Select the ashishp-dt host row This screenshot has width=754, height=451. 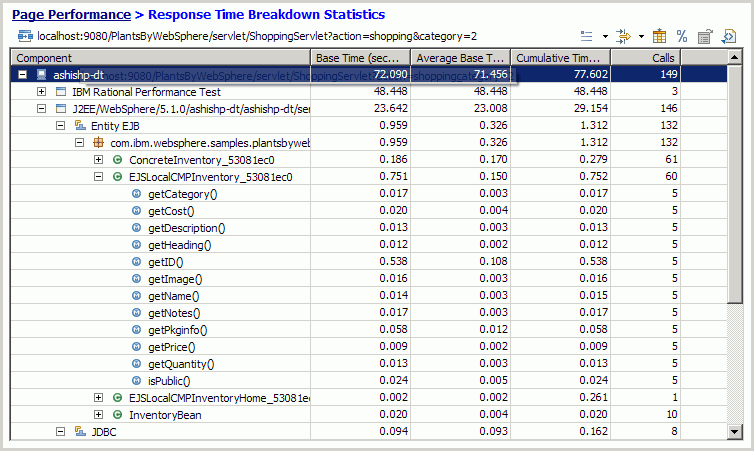point(369,75)
